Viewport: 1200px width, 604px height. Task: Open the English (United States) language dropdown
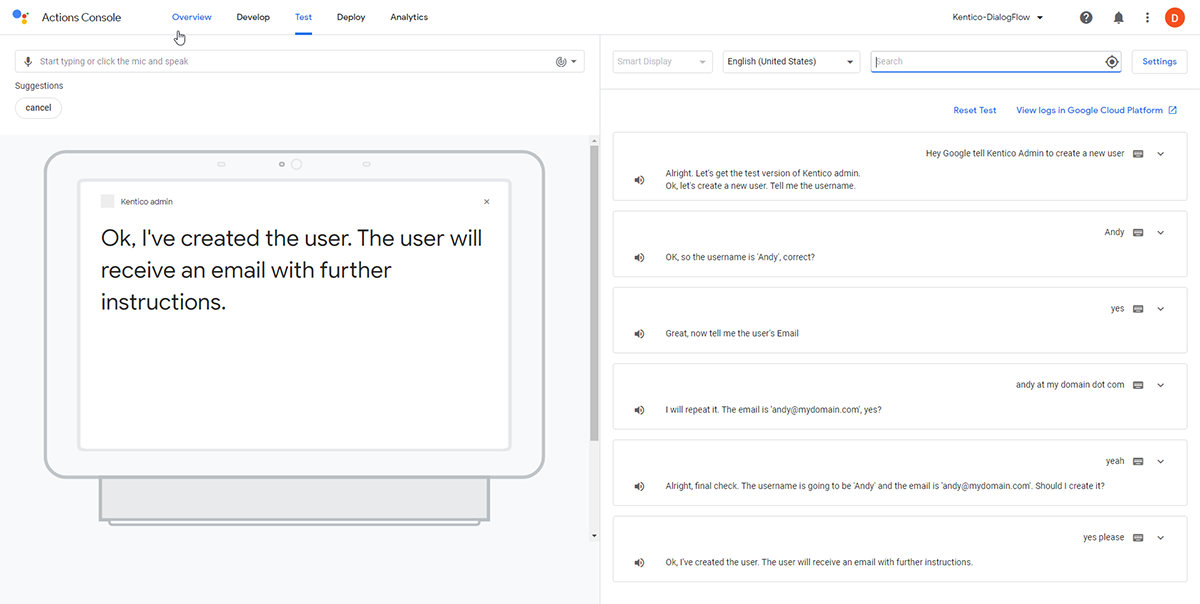pos(791,62)
